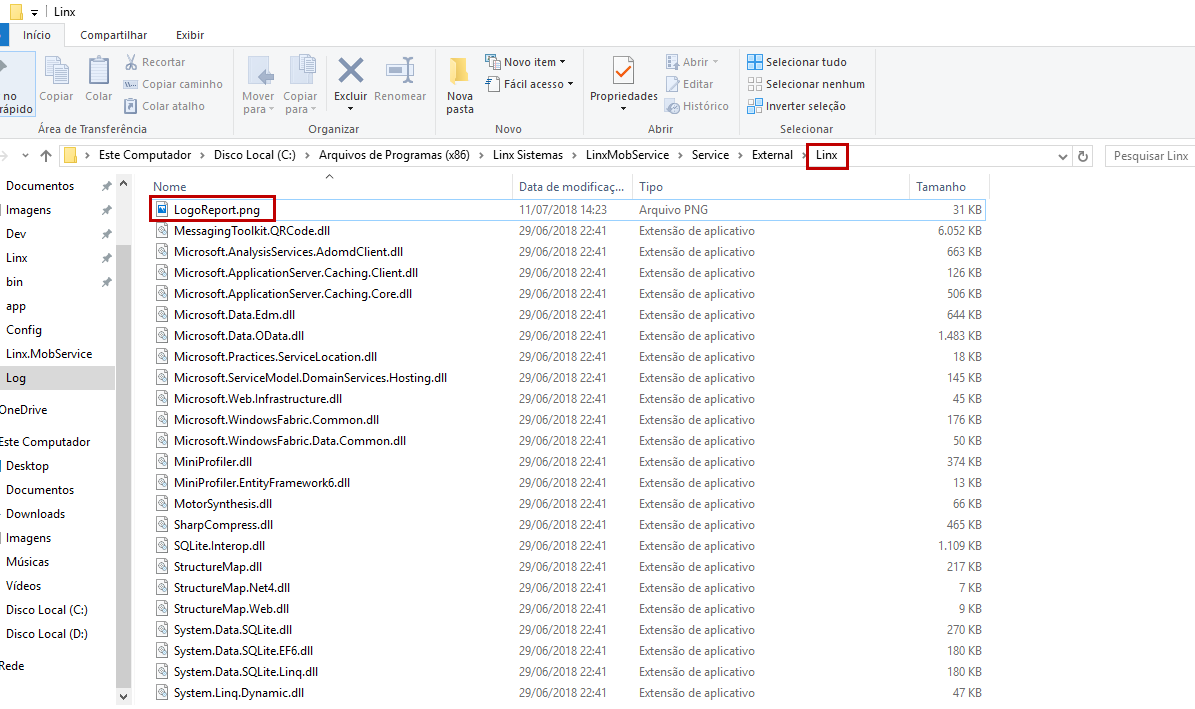The height and width of the screenshot is (709, 1195).
Task: Open the Histórico command
Action: pyautogui.click(x=697, y=106)
